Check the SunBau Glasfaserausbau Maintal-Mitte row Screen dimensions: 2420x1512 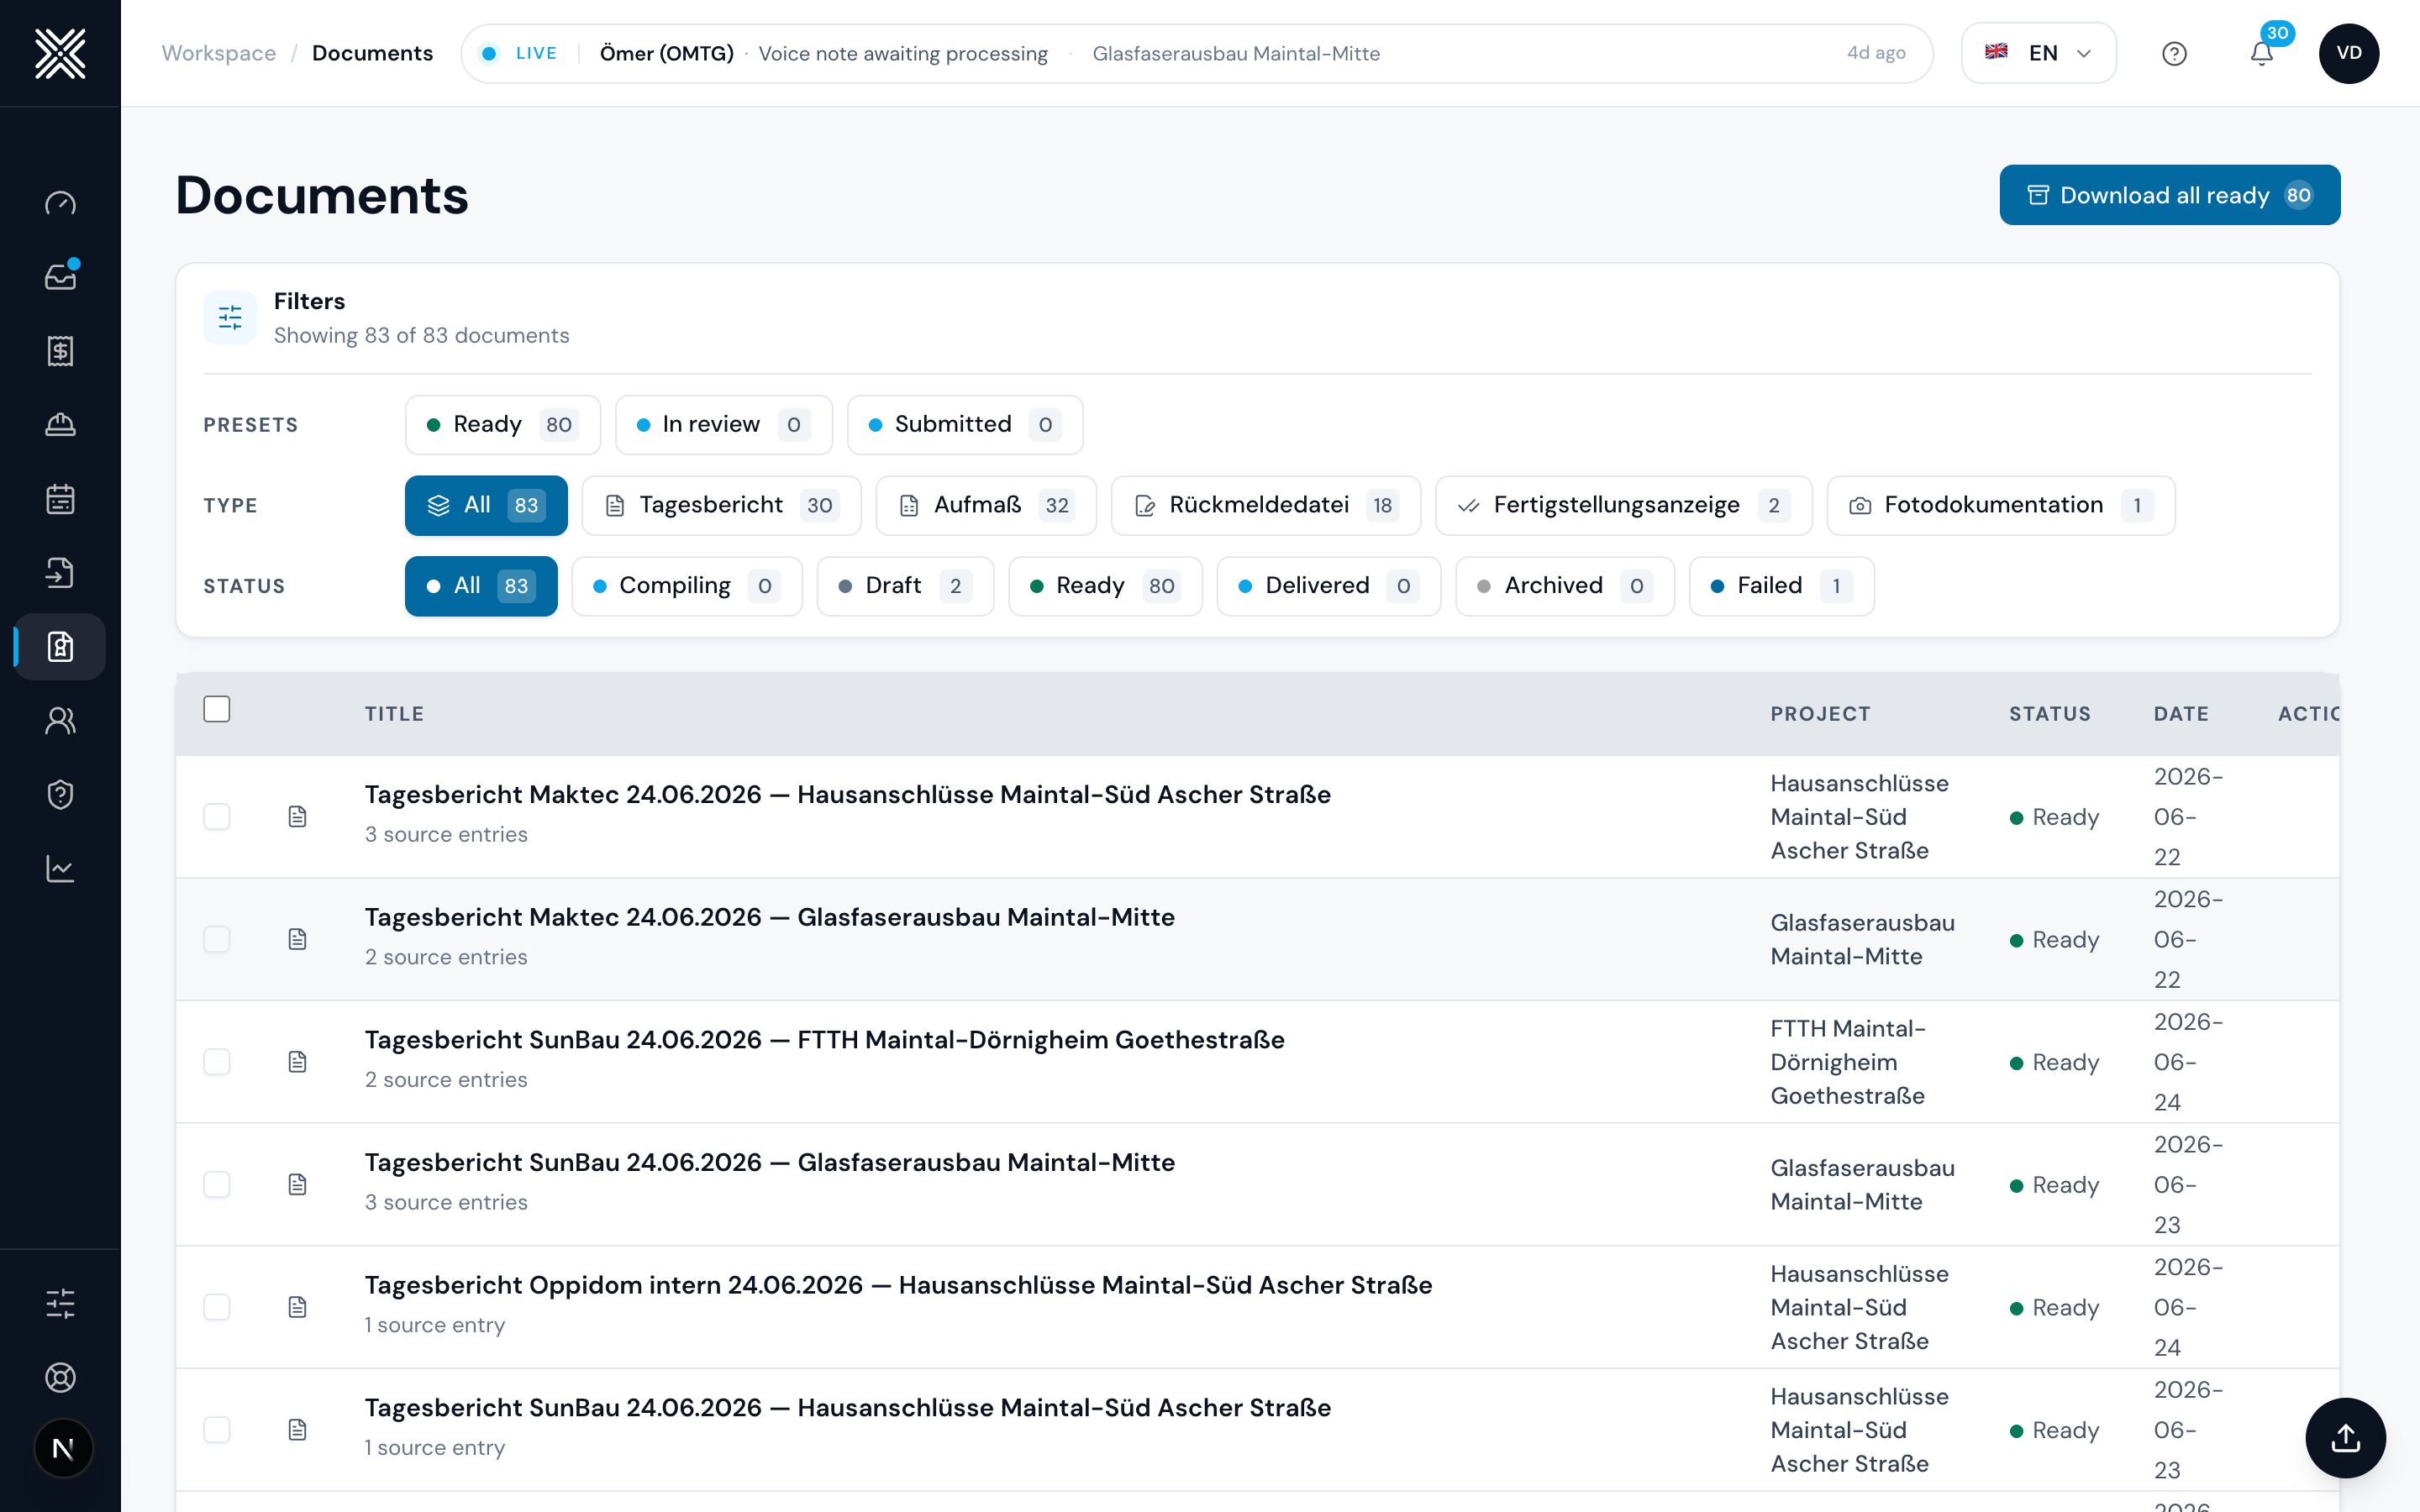click(x=217, y=1185)
